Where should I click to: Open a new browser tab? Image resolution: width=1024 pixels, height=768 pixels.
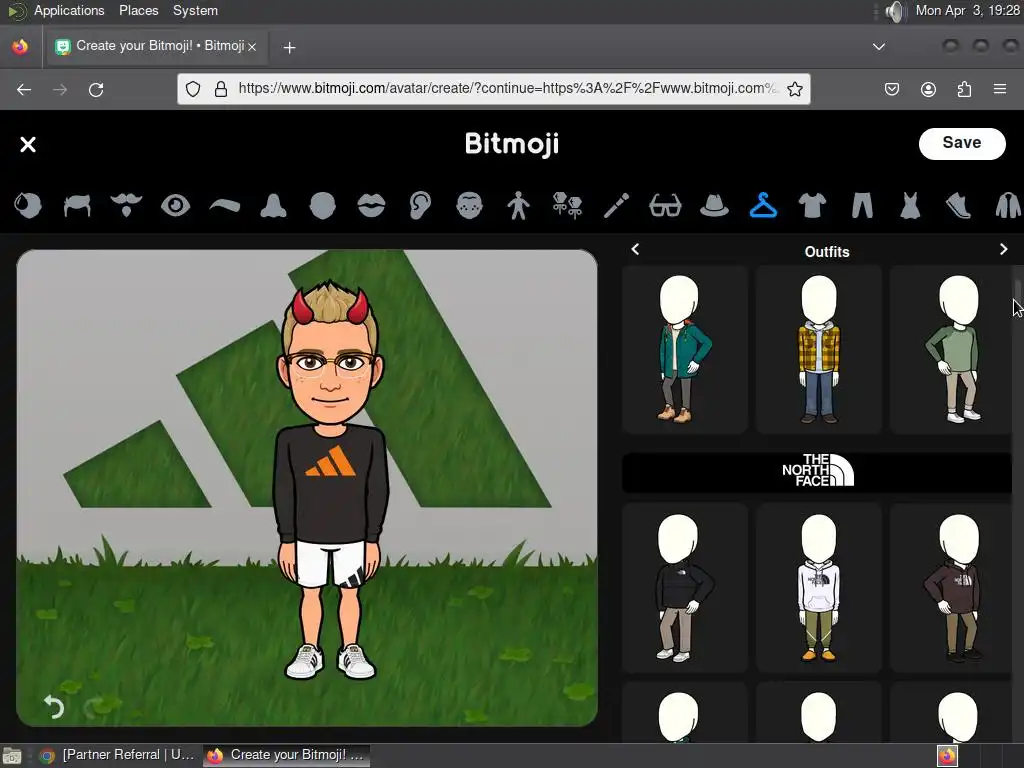tap(289, 48)
